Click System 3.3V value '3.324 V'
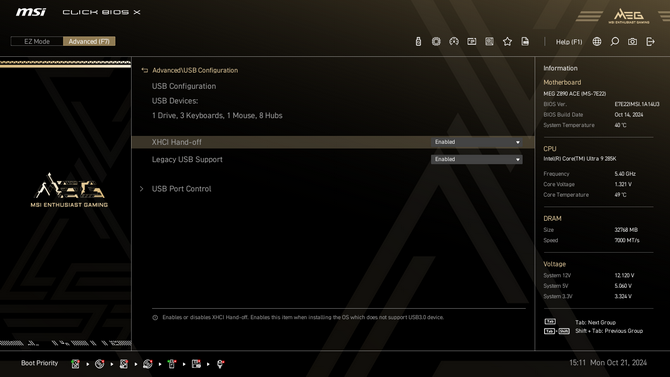 [x=623, y=296]
